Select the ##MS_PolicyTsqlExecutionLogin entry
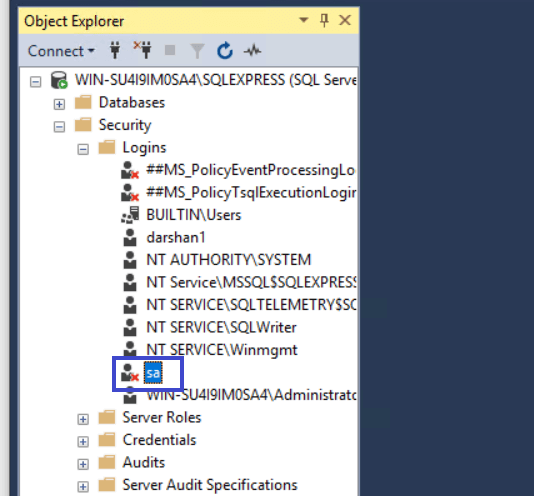This screenshot has width=534, height=496. 251,192
